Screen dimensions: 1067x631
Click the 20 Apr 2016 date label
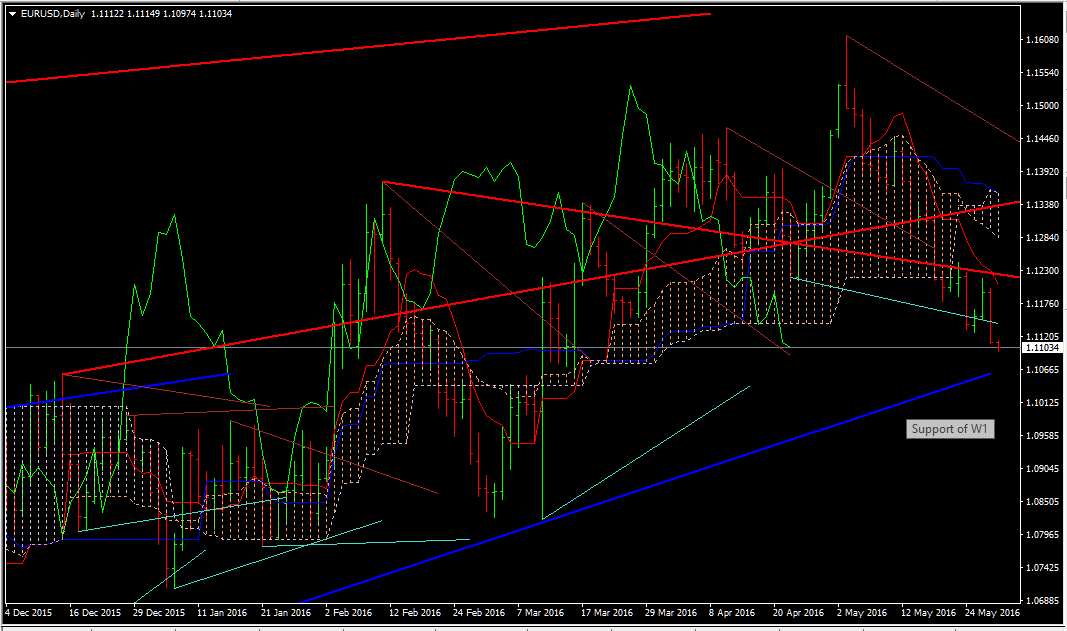point(798,613)
